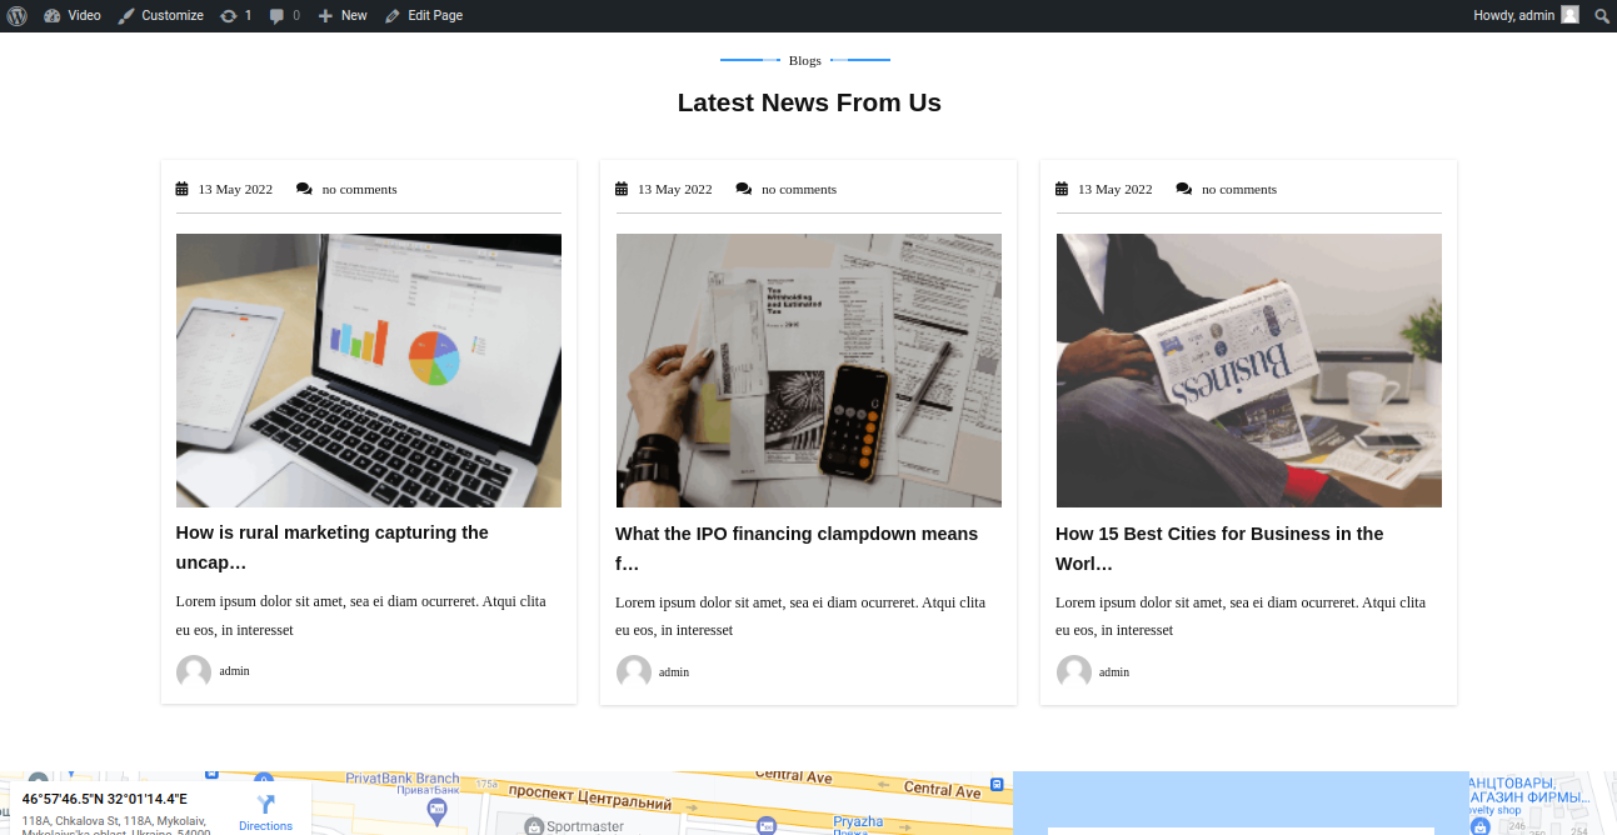Click the comments icon on first blog card
Image resolution: width=1617 pixels, height=835 pixels.
[304, 189]
